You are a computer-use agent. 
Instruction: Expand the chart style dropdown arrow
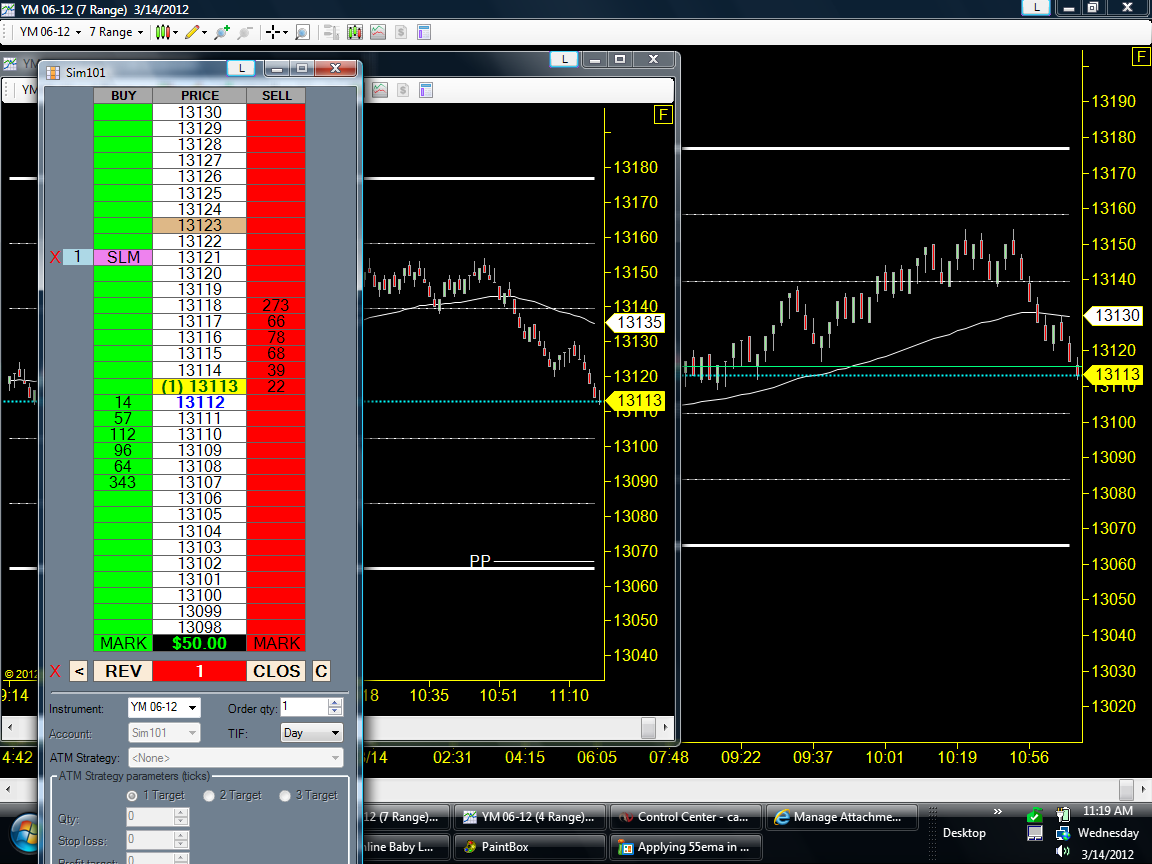(x=176, y=32)
